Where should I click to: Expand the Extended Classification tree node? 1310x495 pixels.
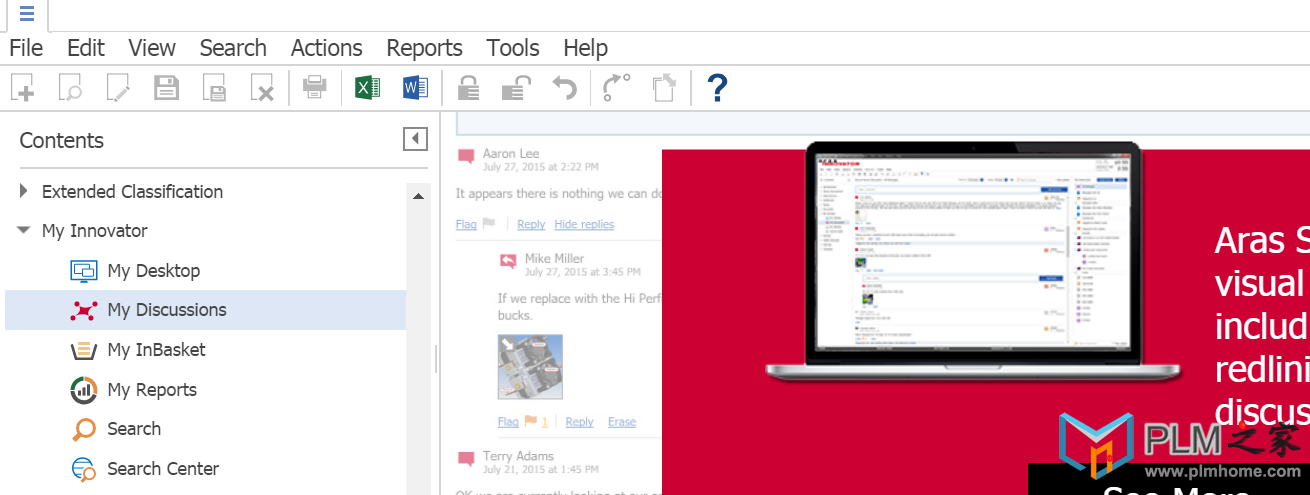(24, 191)
